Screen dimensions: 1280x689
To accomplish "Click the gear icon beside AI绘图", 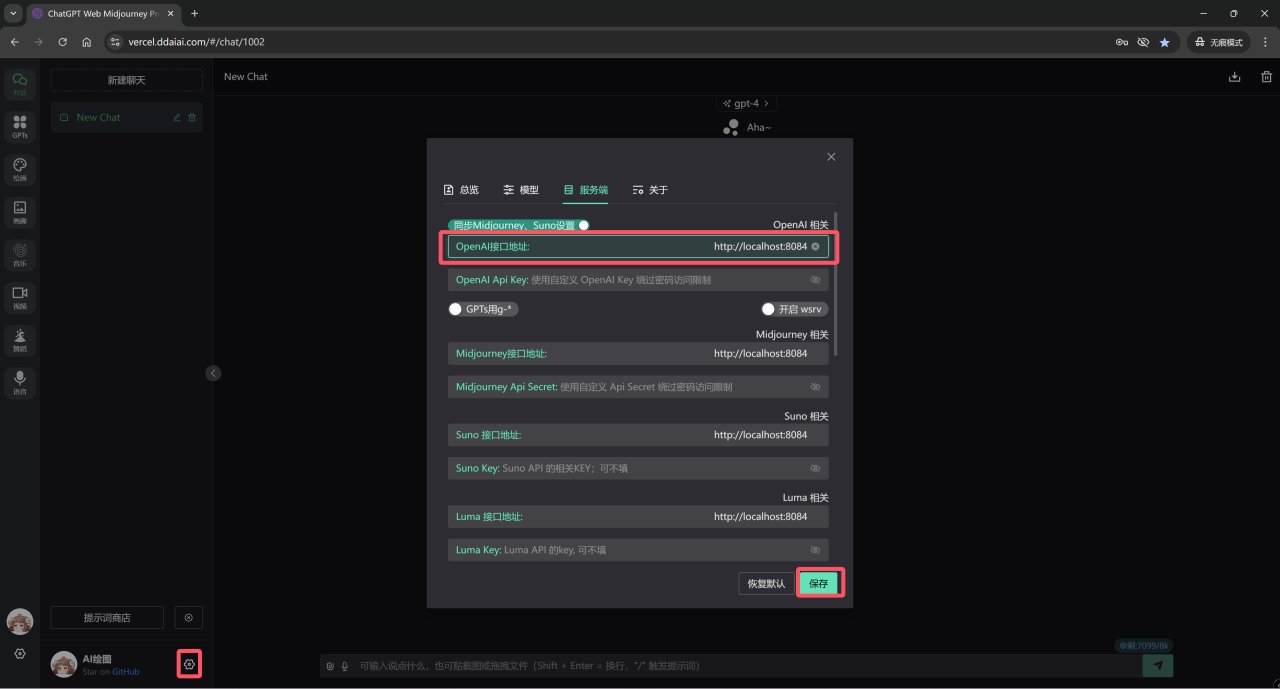I will click(189, 664).
